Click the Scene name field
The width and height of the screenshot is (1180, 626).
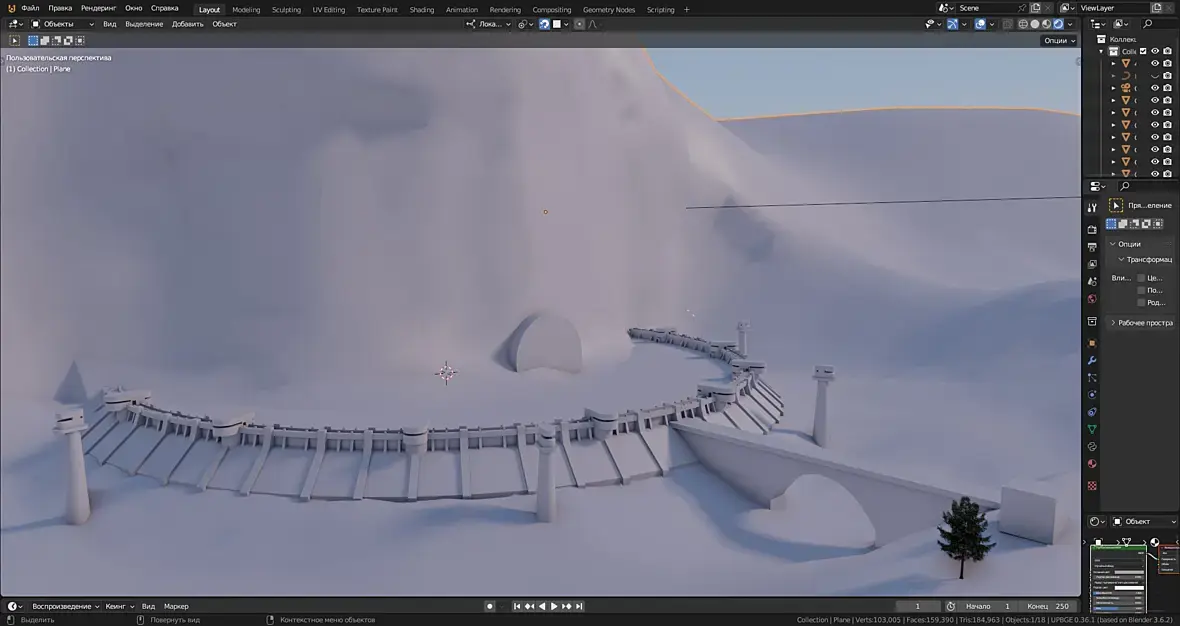click(x=986, y=8)
